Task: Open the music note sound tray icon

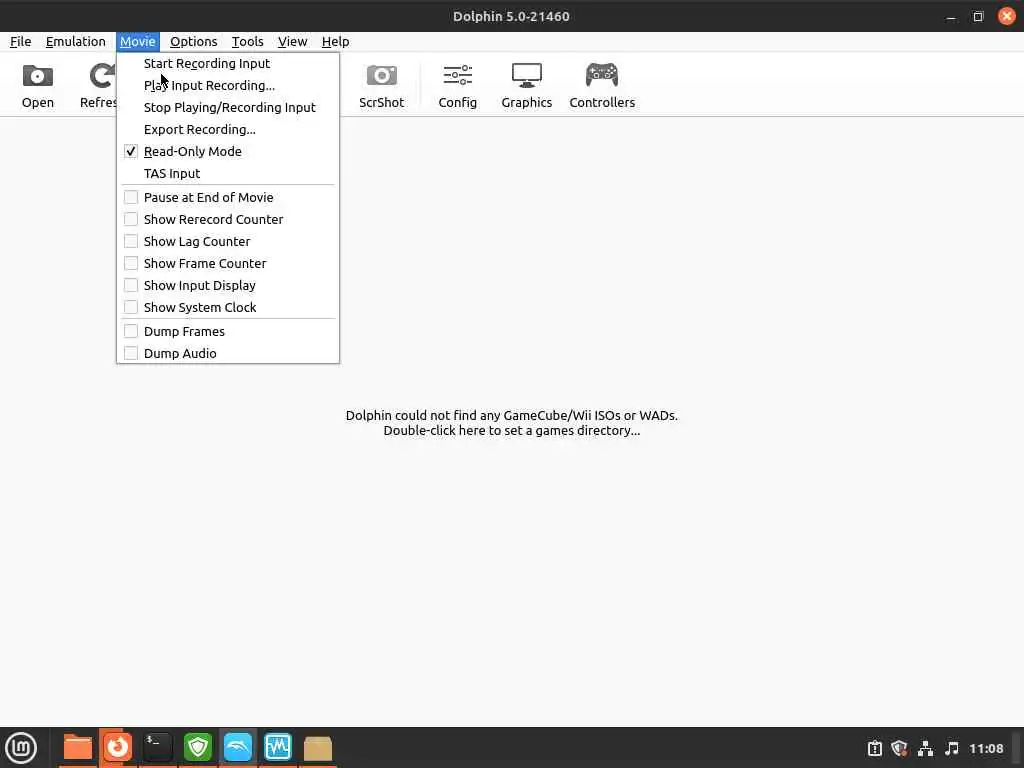Action: tap(952, 748)
